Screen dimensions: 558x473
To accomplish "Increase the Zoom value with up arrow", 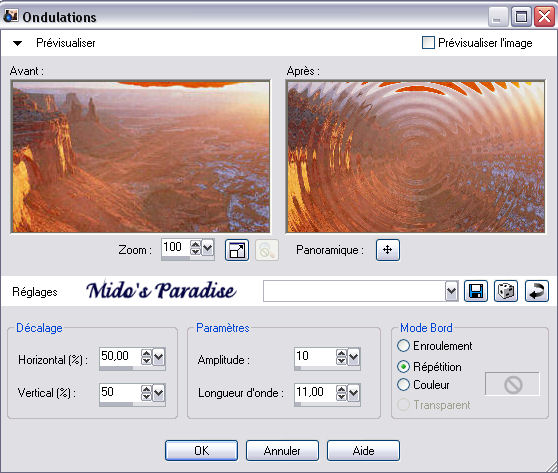I will 195,244.
